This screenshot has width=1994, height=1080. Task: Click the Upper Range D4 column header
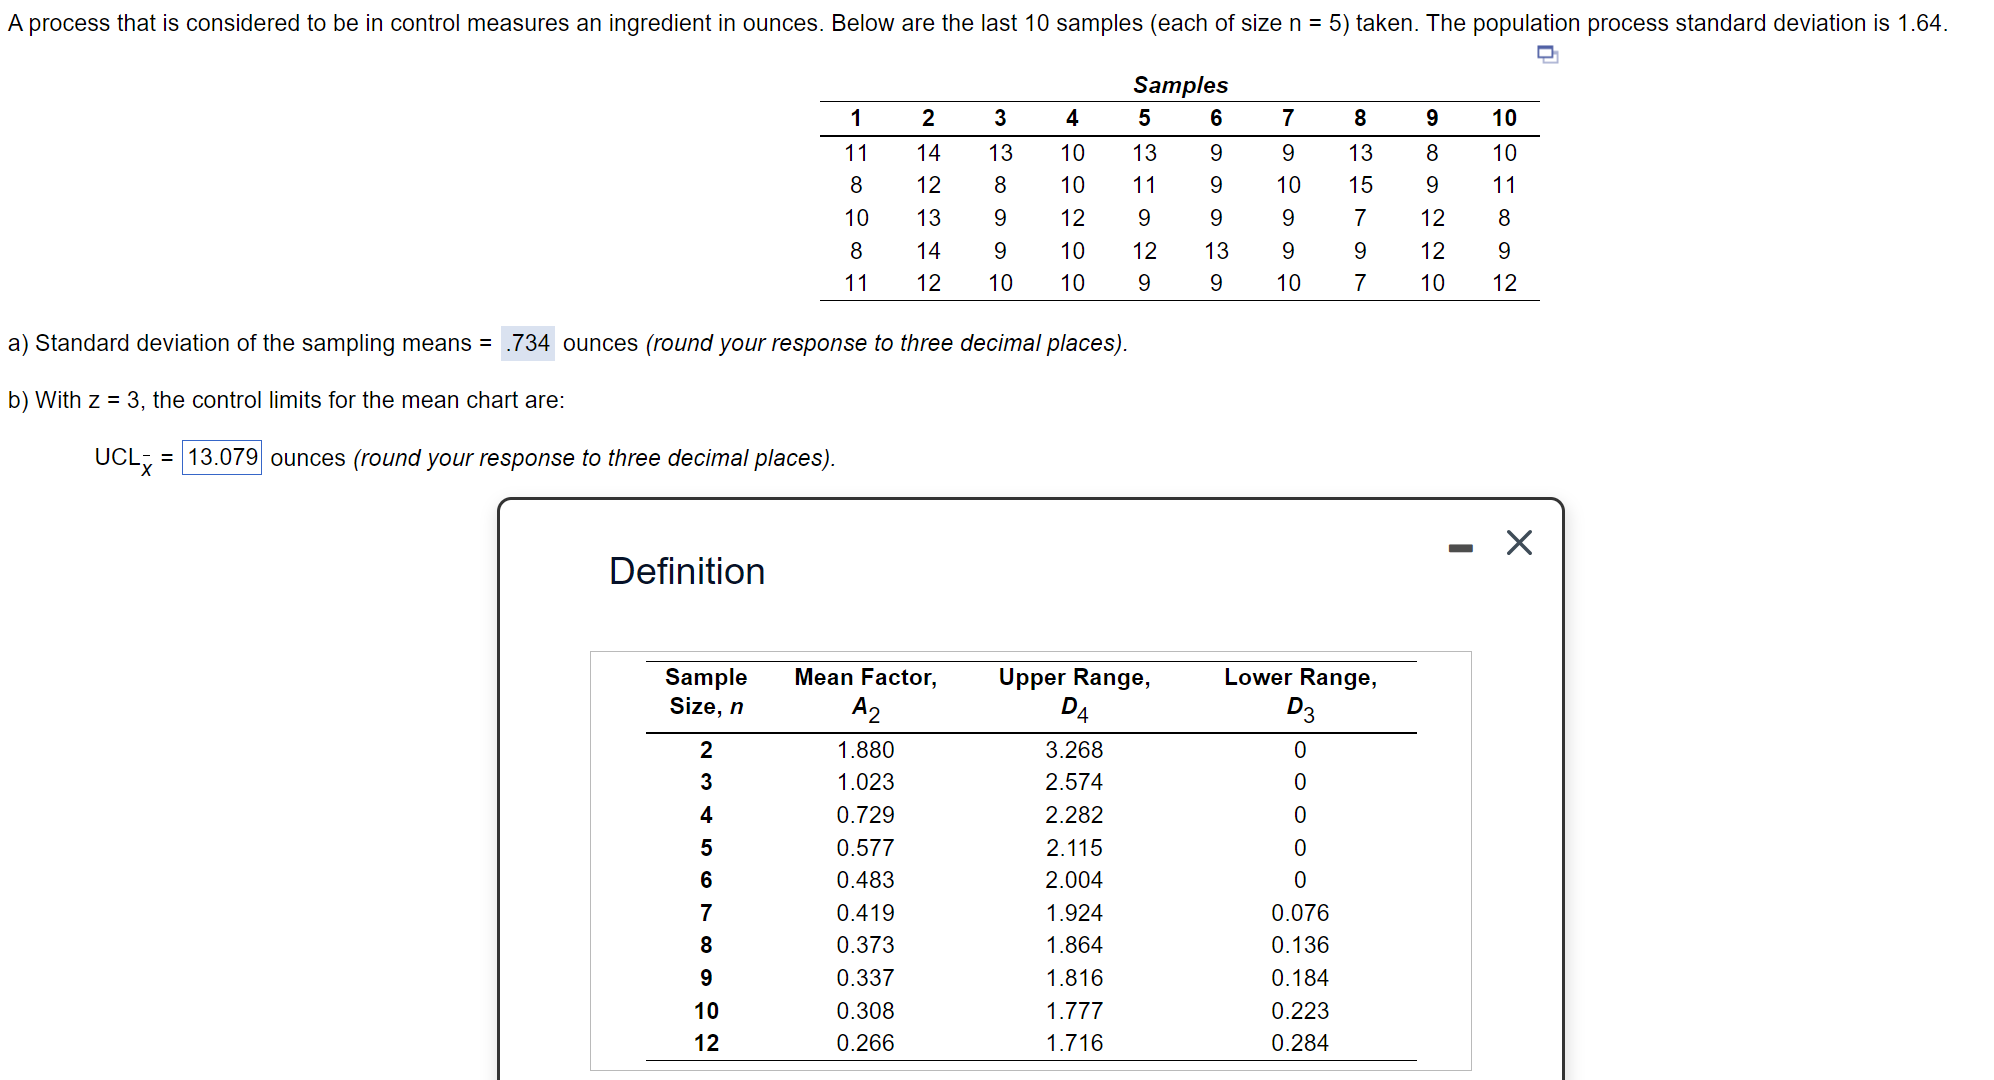click(x=1074, y=693)
